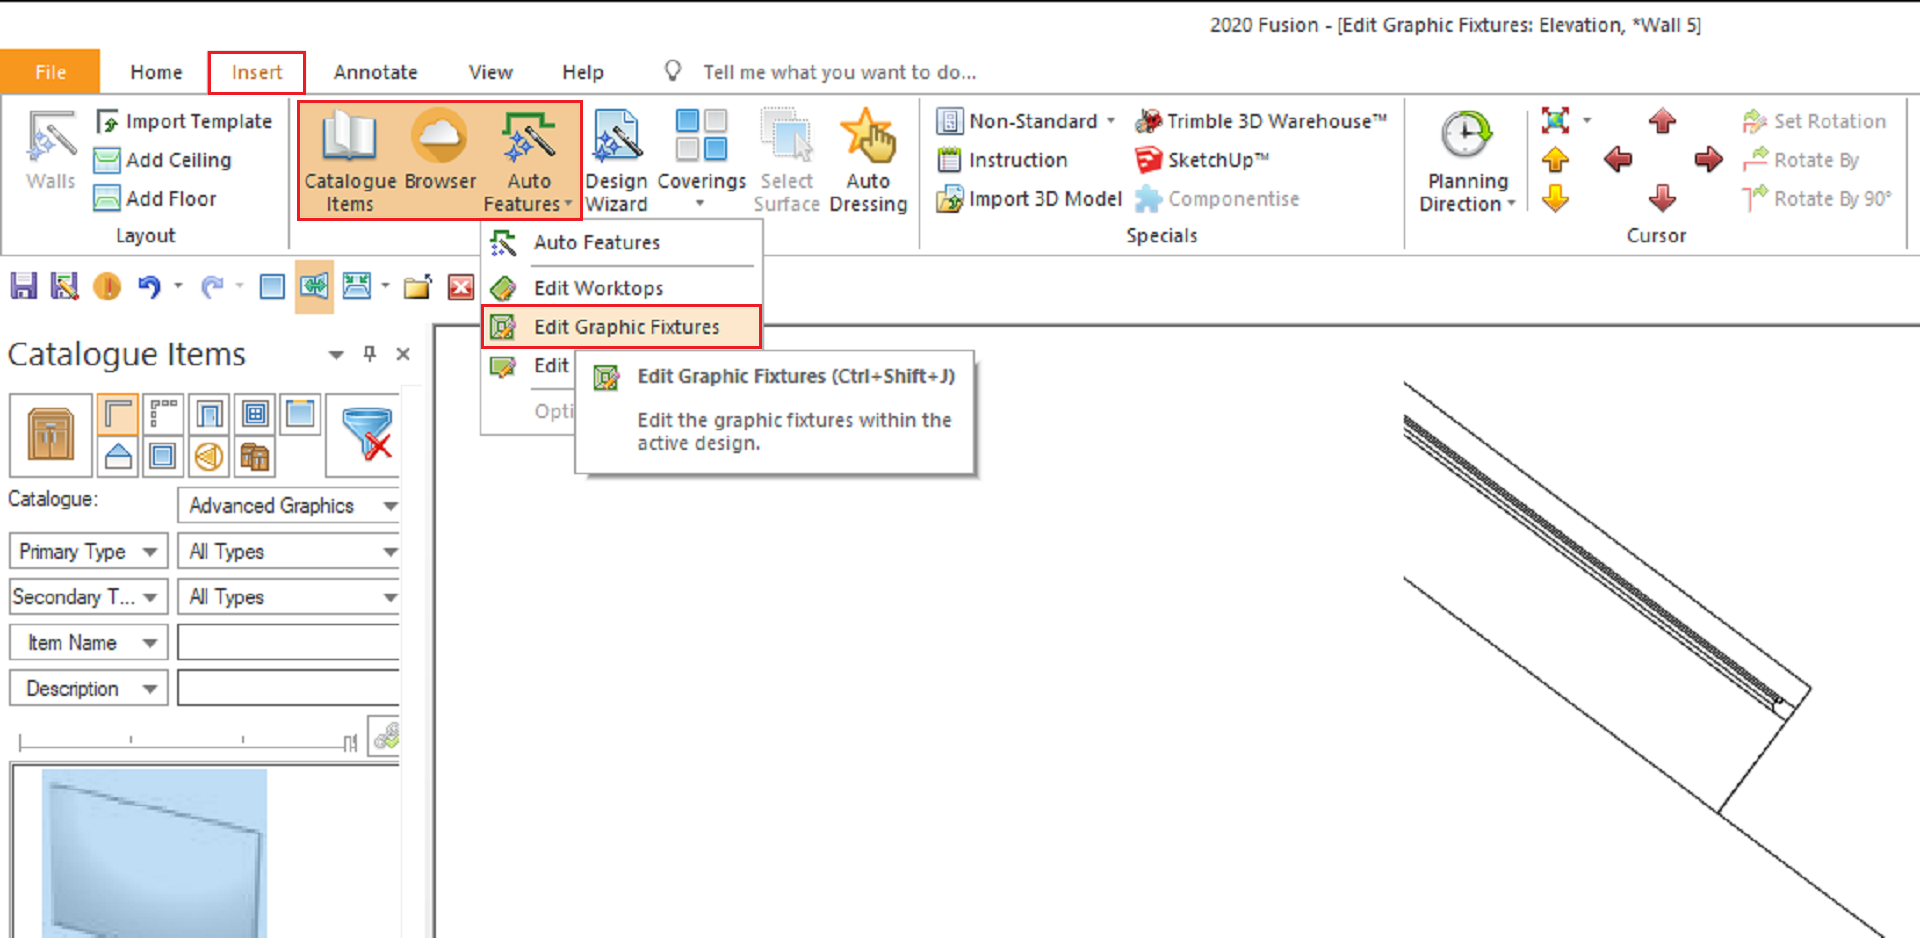Pin the Catalogue Items panel
This screenshot has height=938, width=1920.
pos(370,354)
